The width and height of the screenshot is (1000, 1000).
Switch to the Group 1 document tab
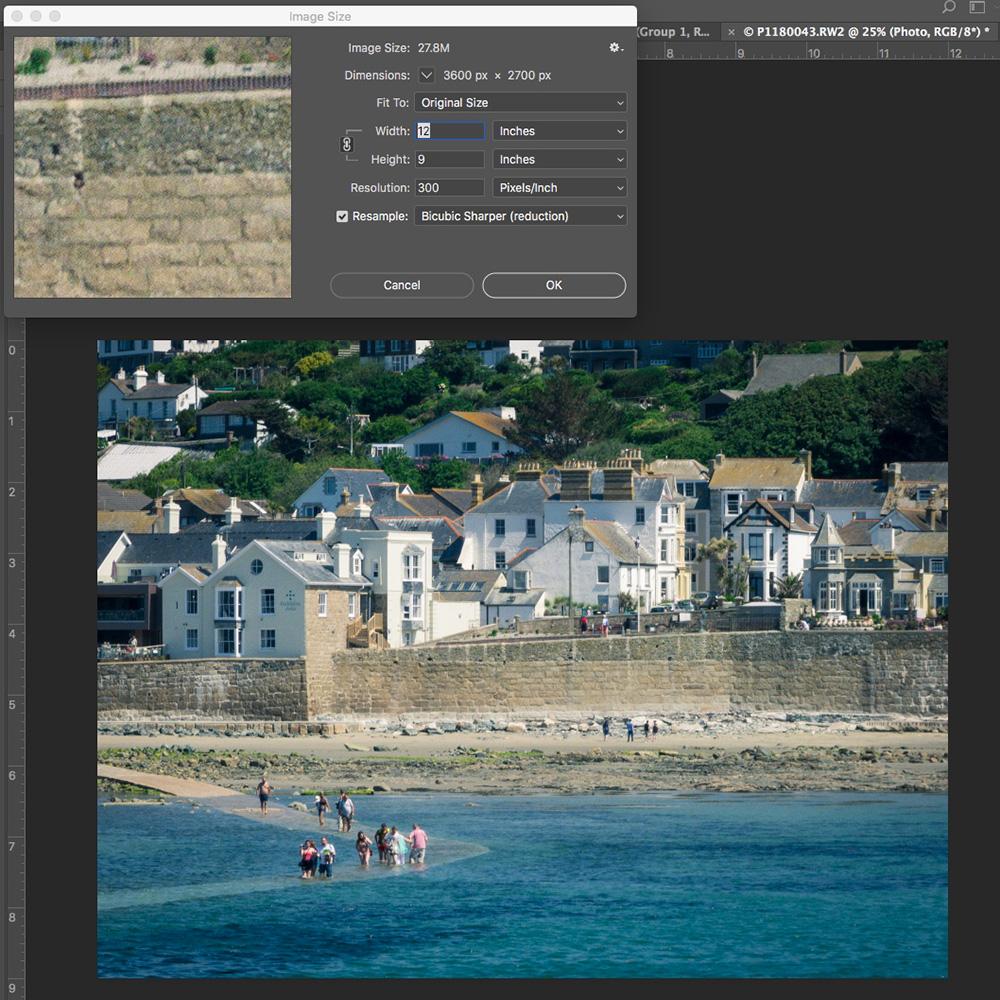pos(679,32)
